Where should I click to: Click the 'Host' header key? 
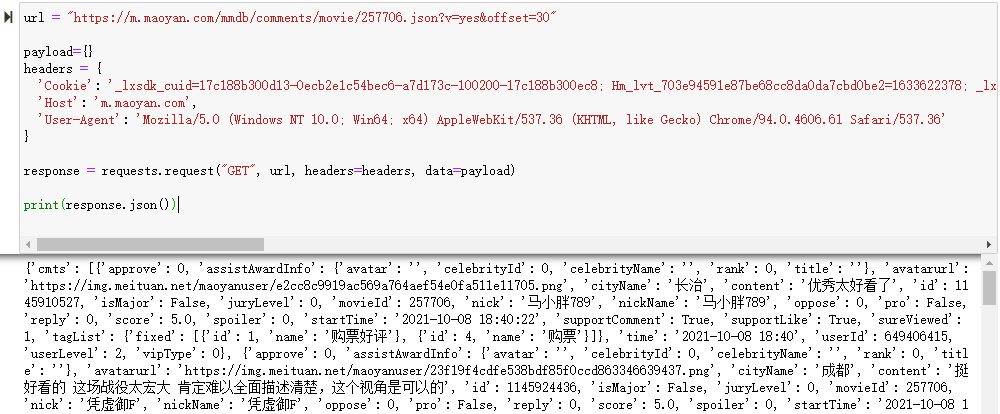[62, 102]
